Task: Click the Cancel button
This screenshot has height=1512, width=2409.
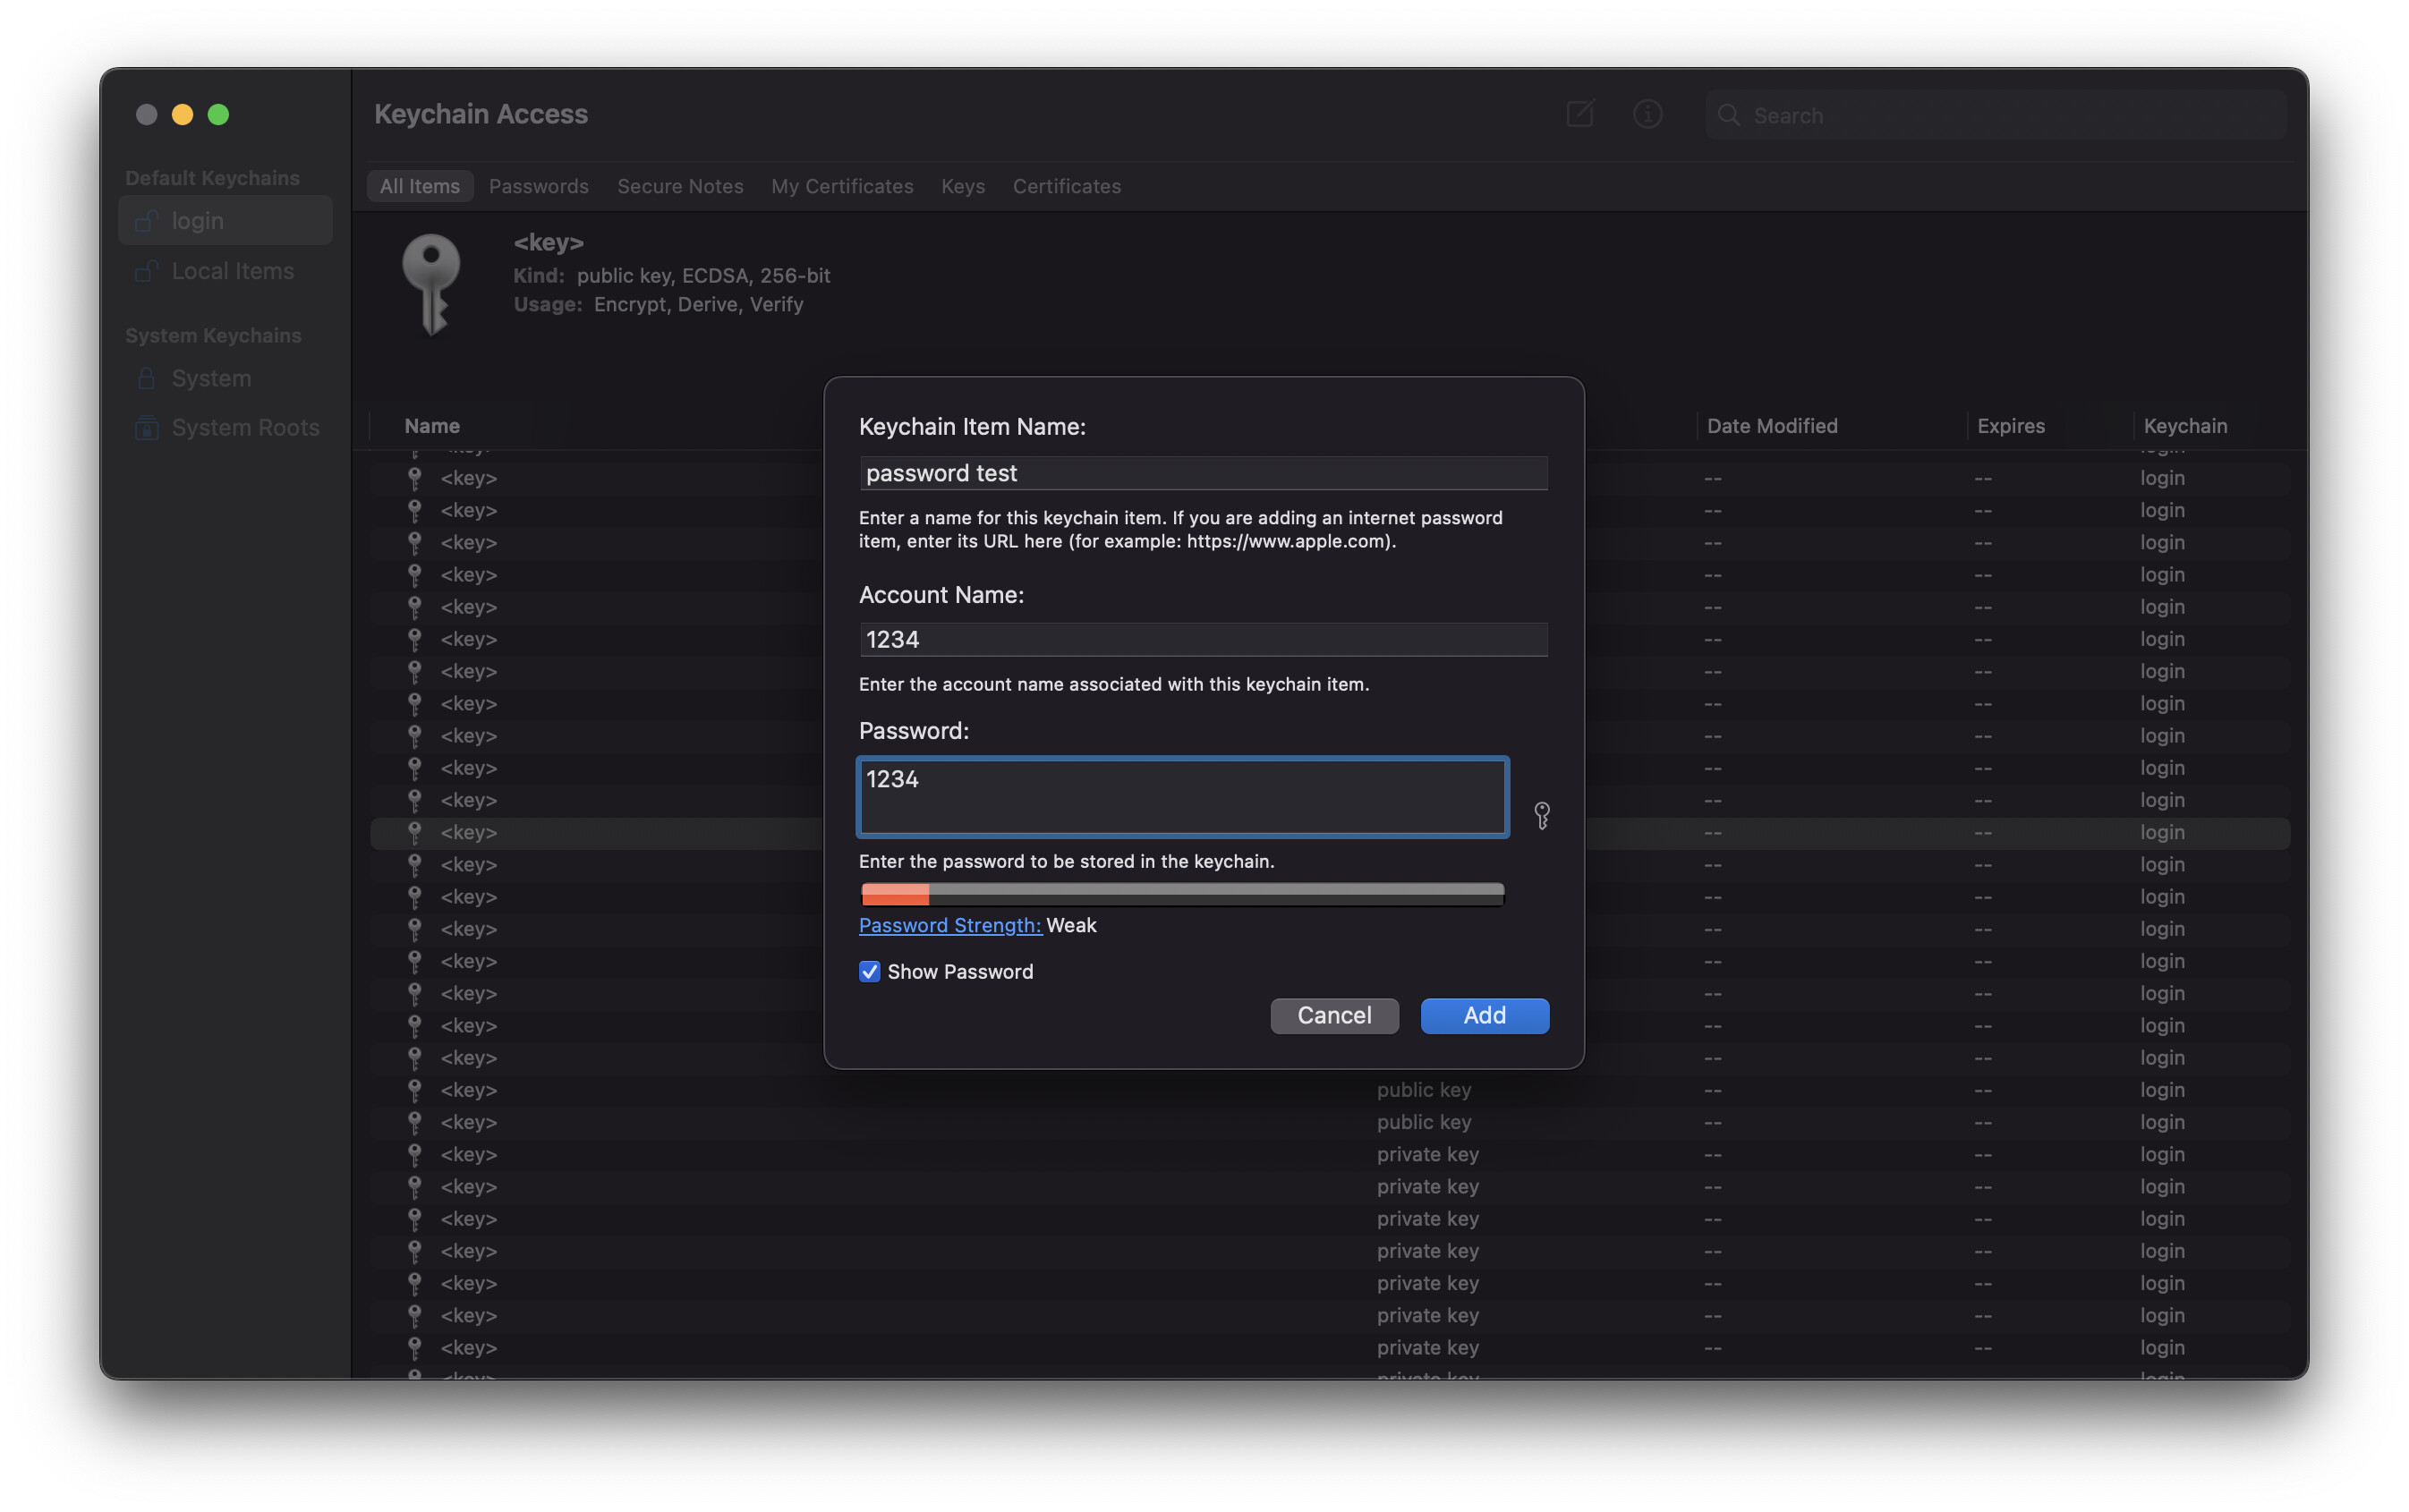Action: pyautogui.click(x=1334, y=1015)
